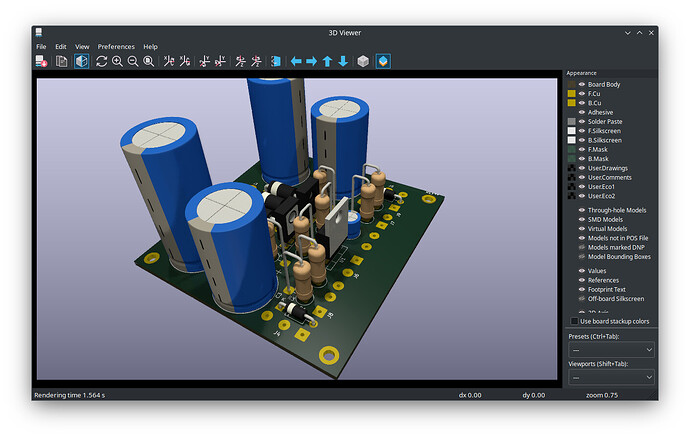The height and width of the screenshot is (437, 690).
Task: Click the References label in Appearance panel
Action: tap(603, 280)
